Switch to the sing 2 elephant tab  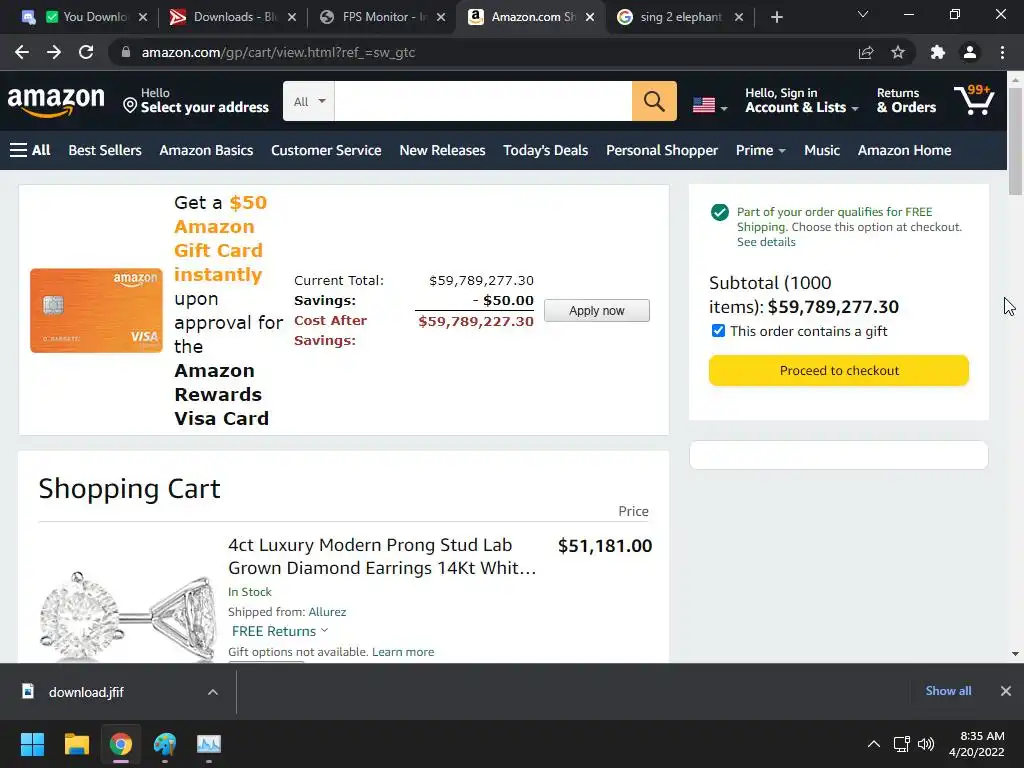[679, 17]
